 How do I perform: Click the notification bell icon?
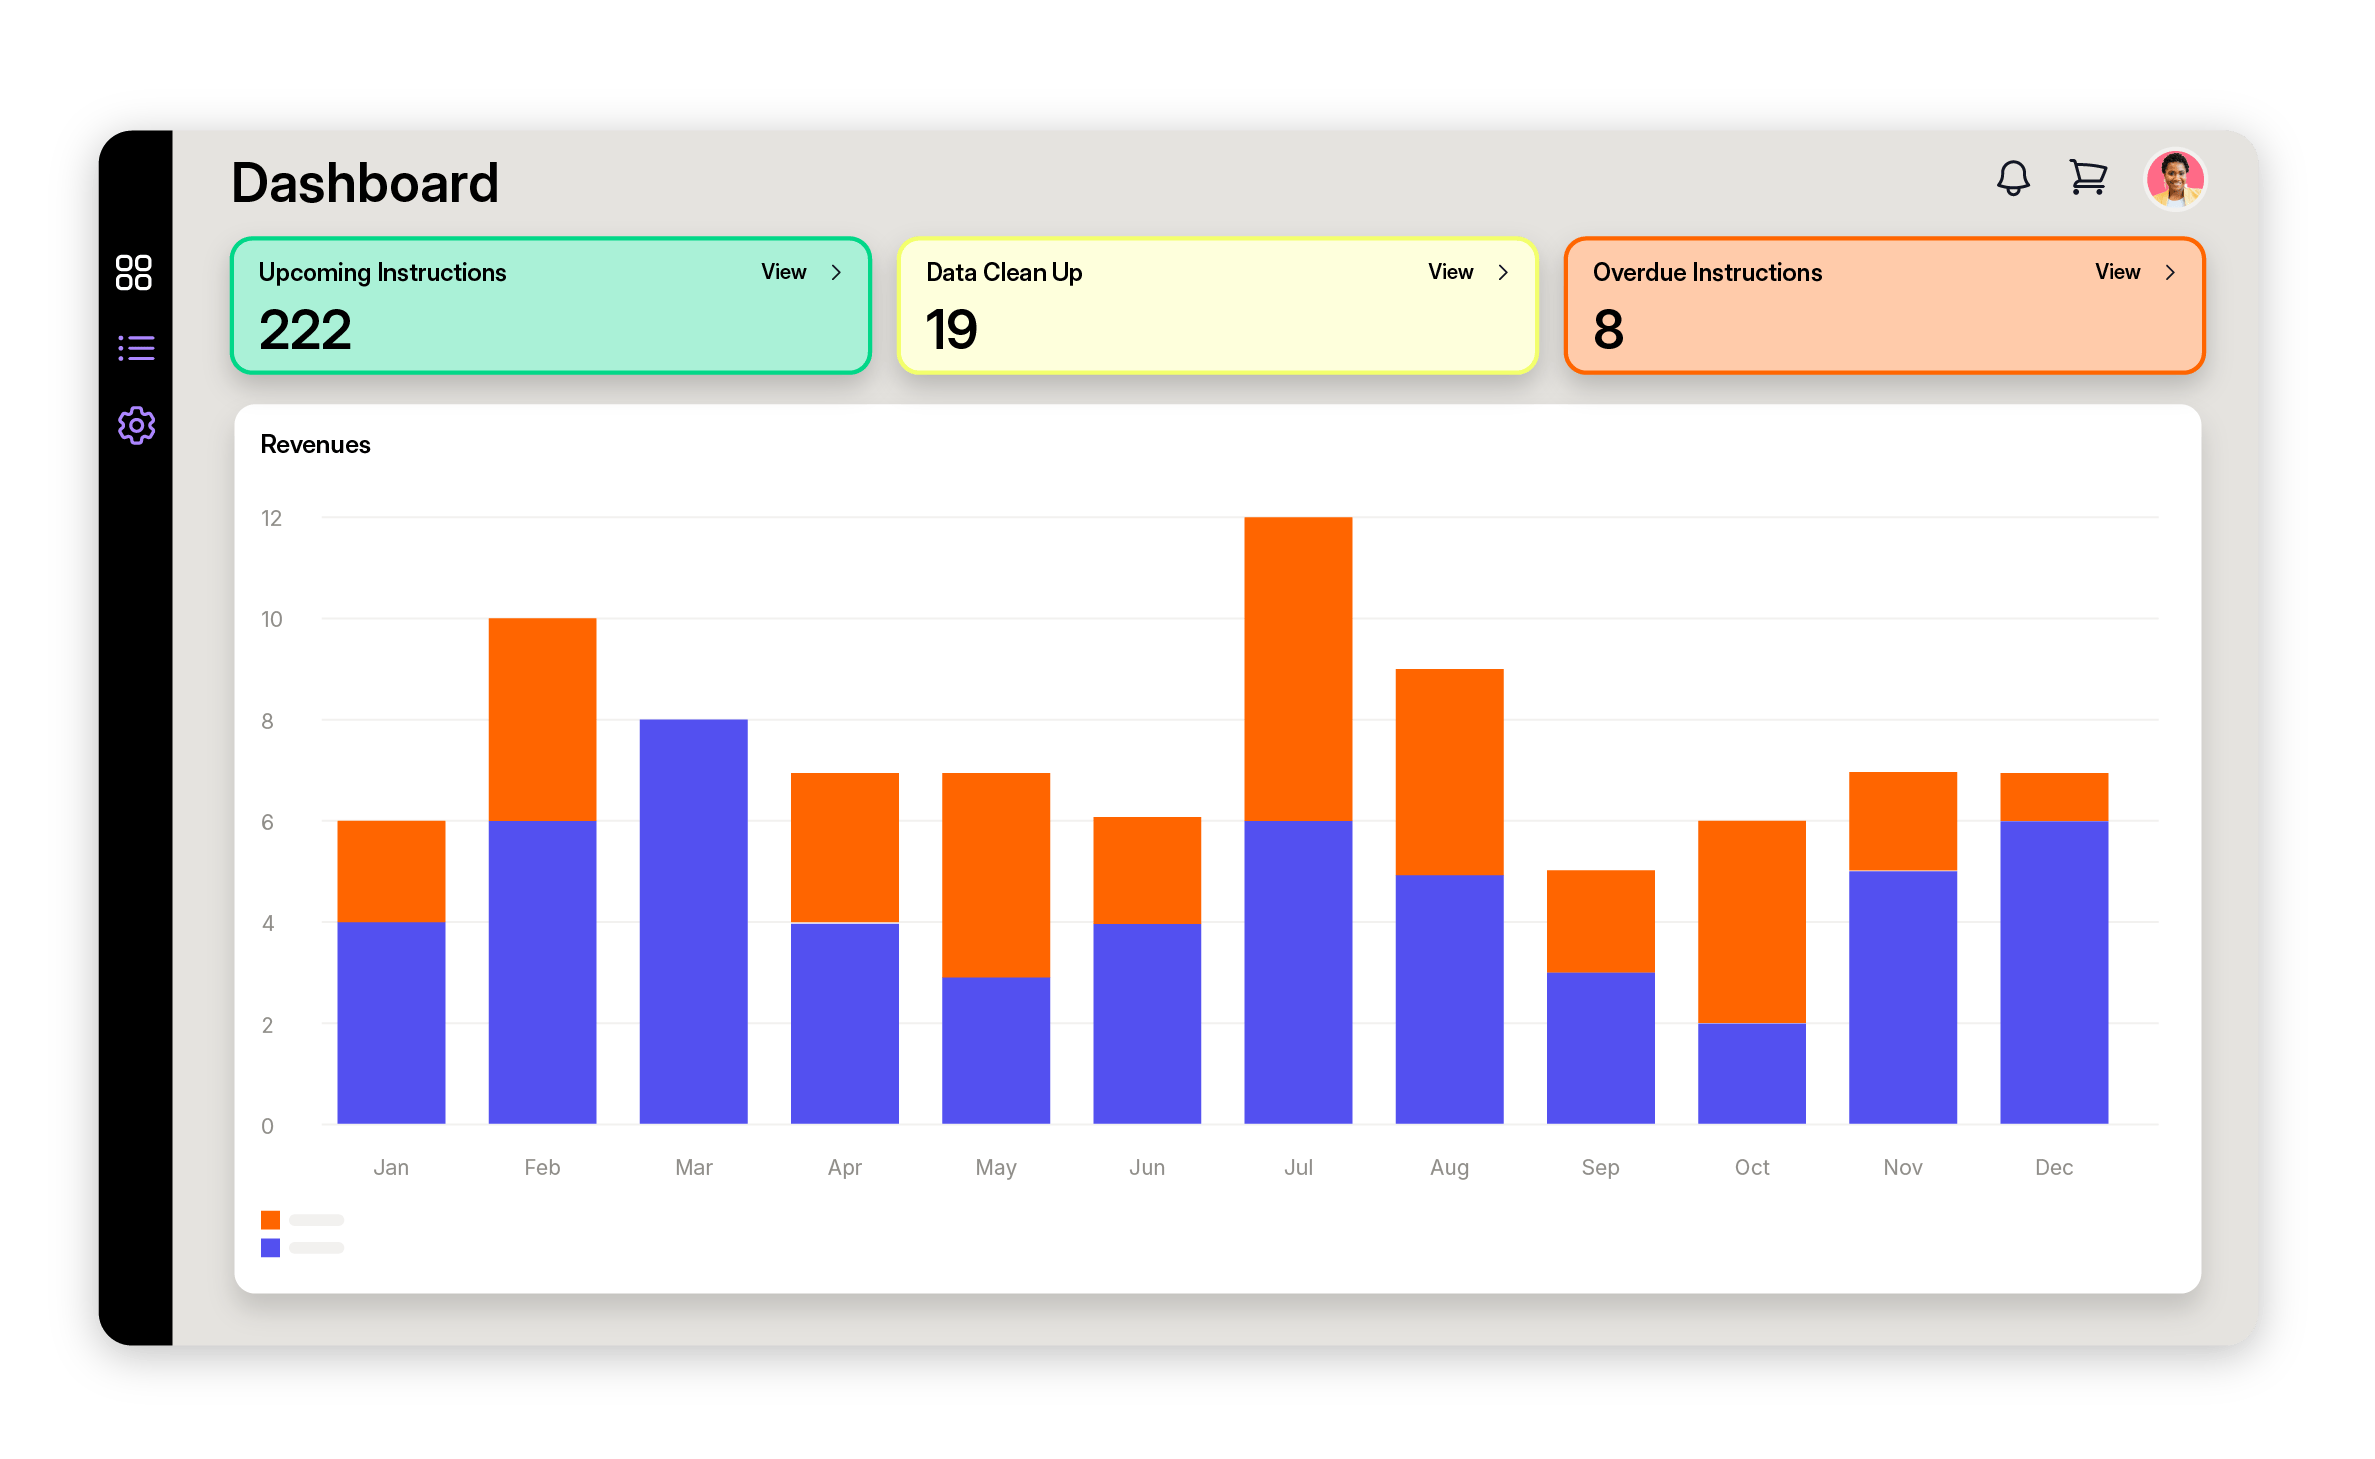tap(2013, 179)
